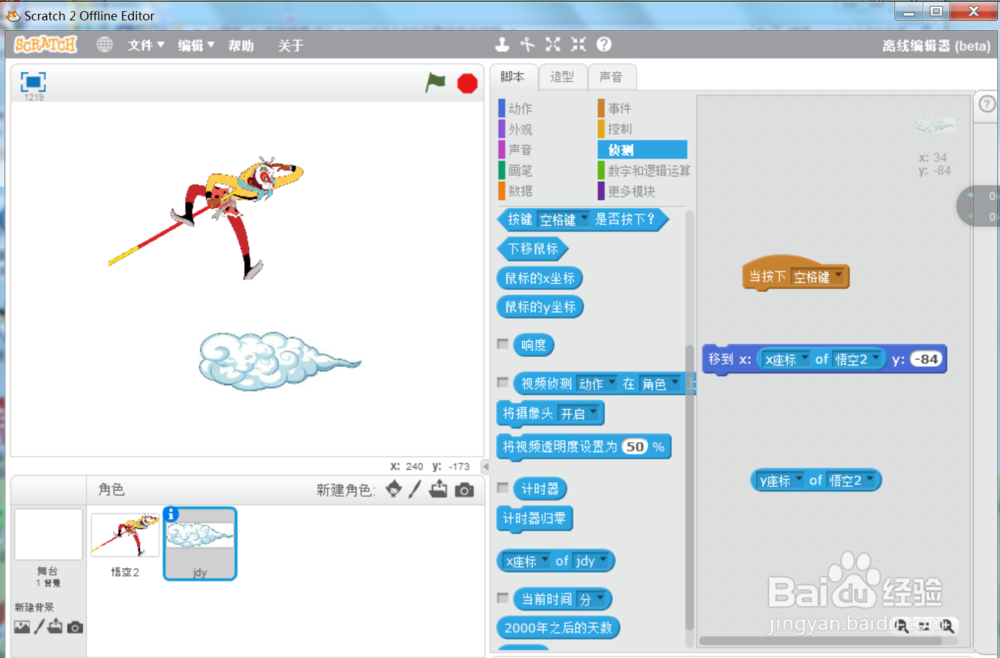Click the 50 value in 视频透明度 block

pos(635,446)
